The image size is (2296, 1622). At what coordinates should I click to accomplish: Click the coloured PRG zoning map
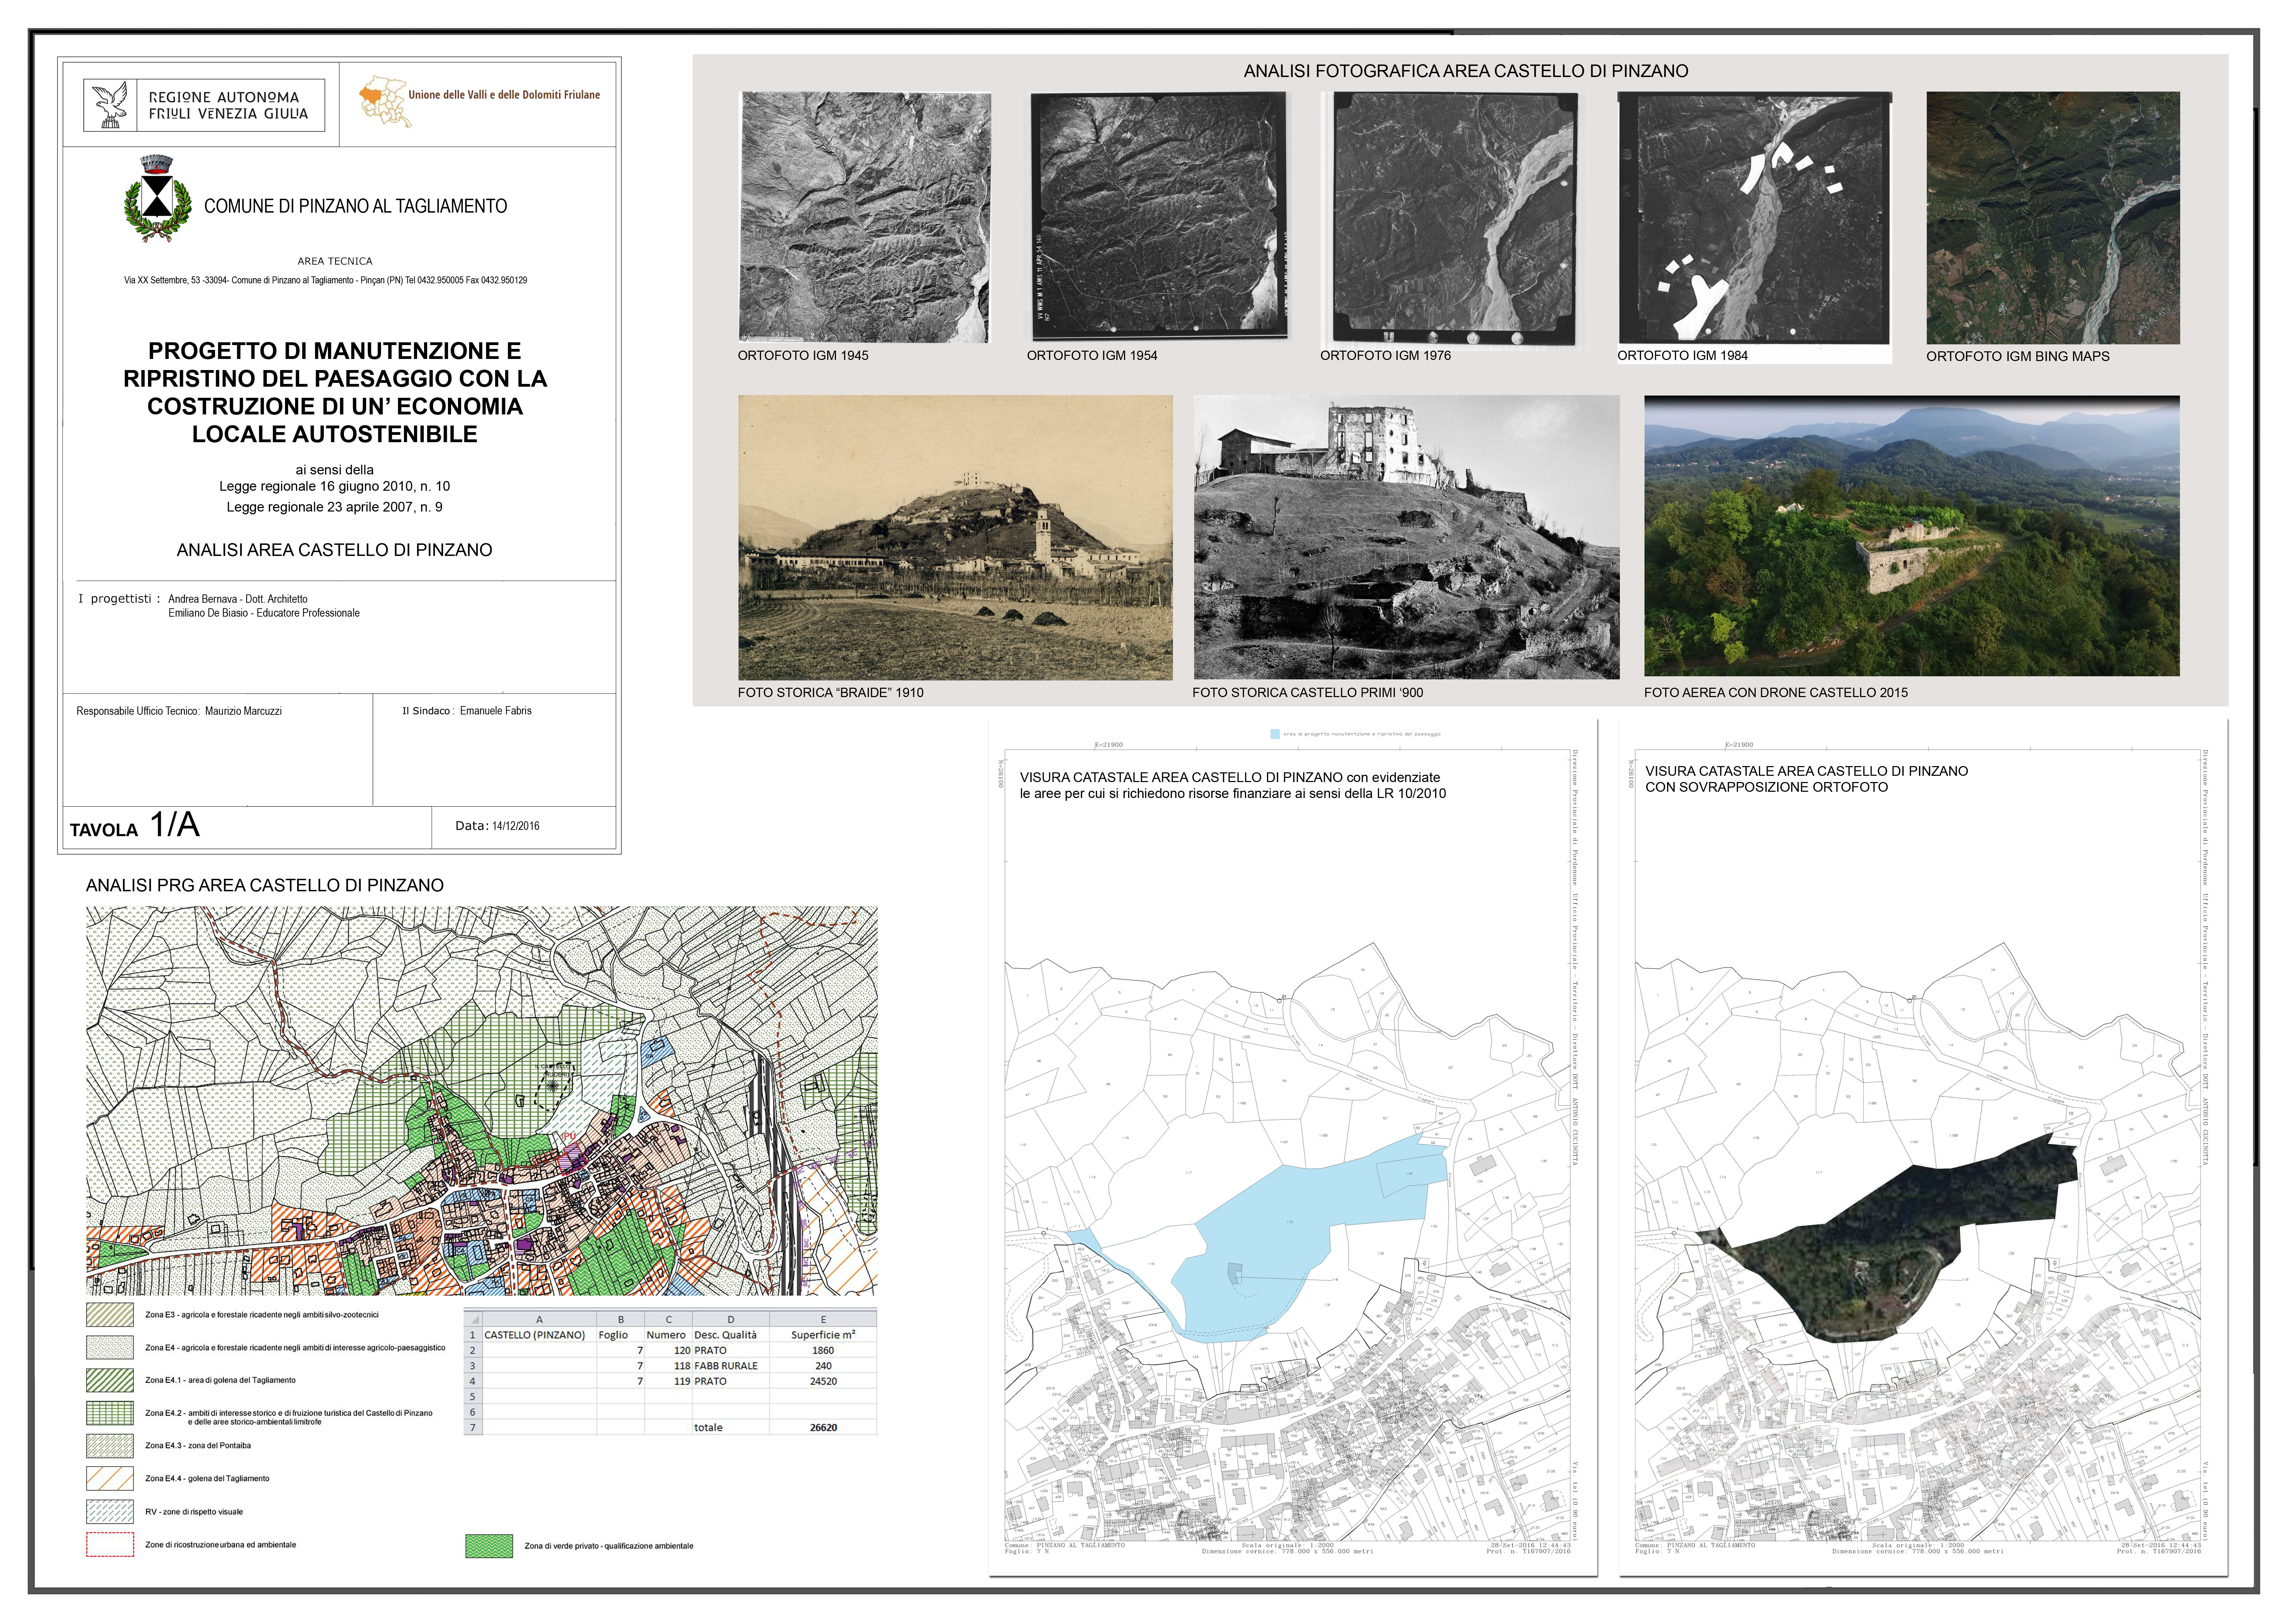pyautogui.click(x=482, y=1101)
